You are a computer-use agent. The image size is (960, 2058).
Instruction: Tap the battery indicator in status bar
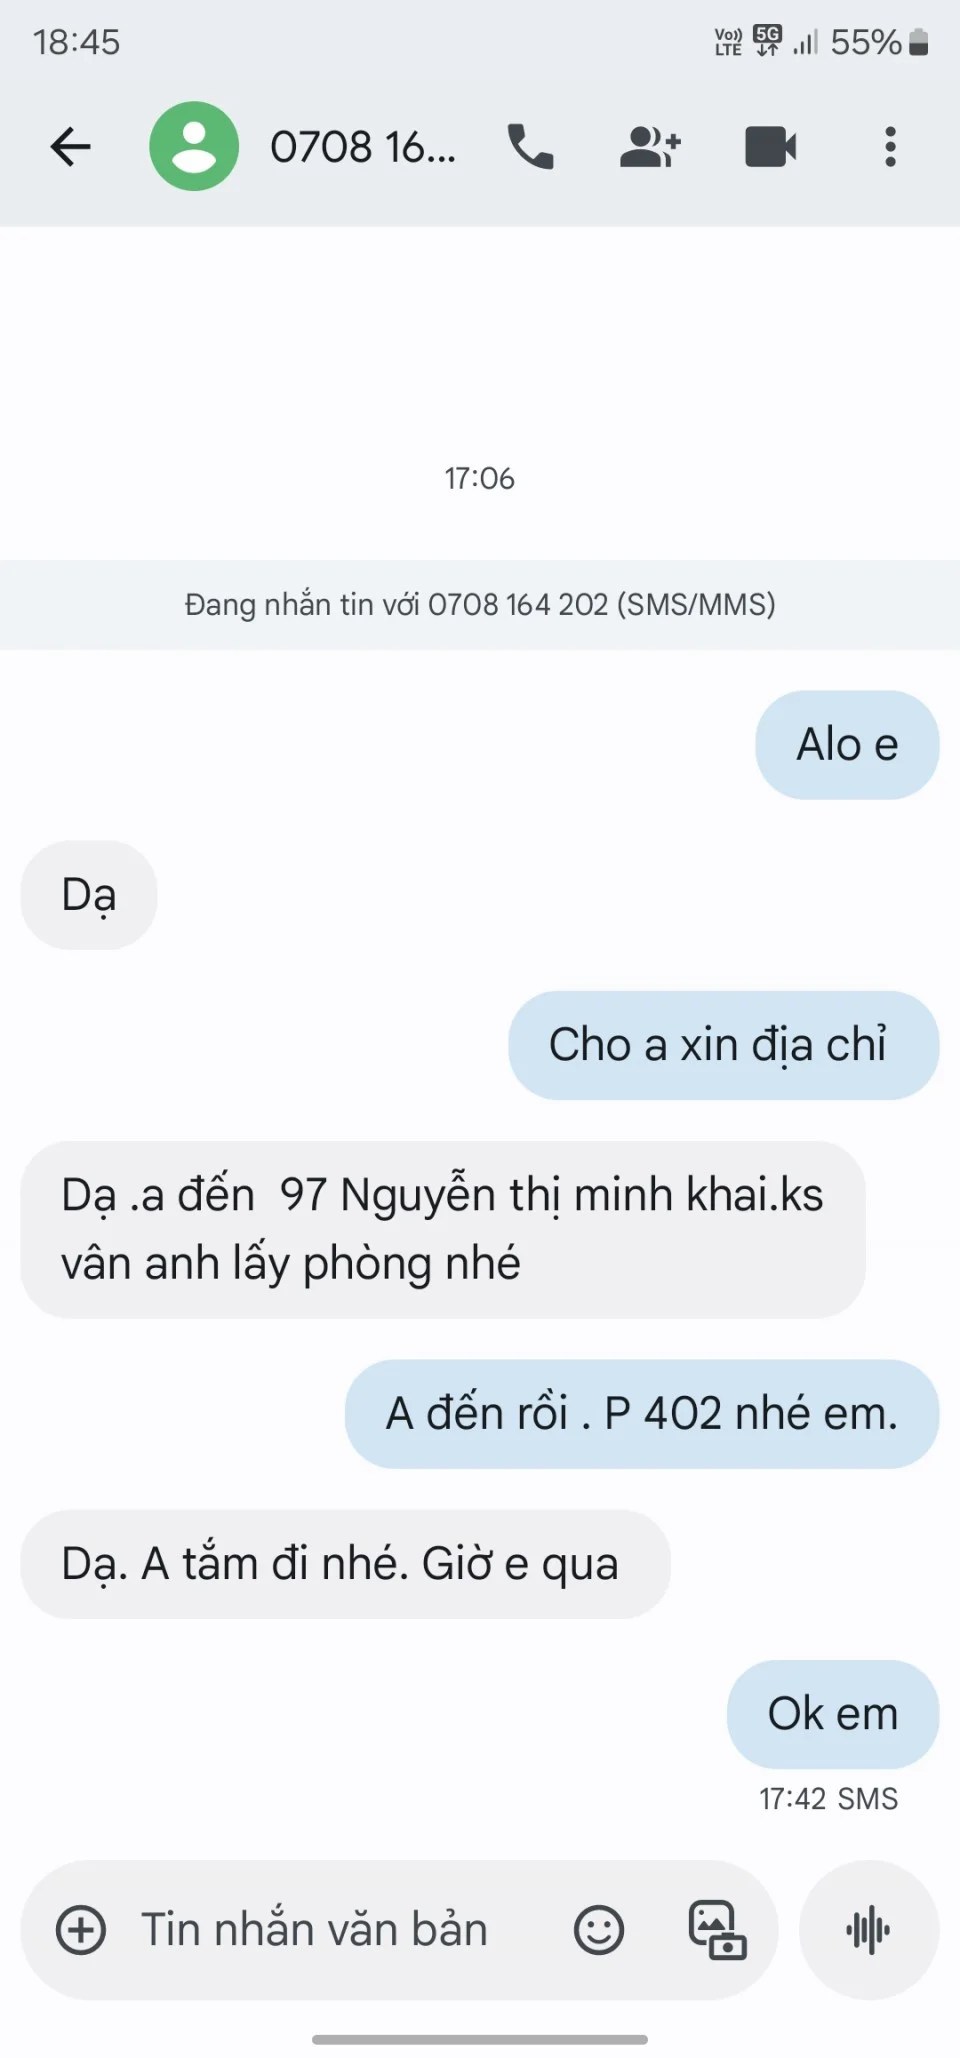(x=919, y=42)
